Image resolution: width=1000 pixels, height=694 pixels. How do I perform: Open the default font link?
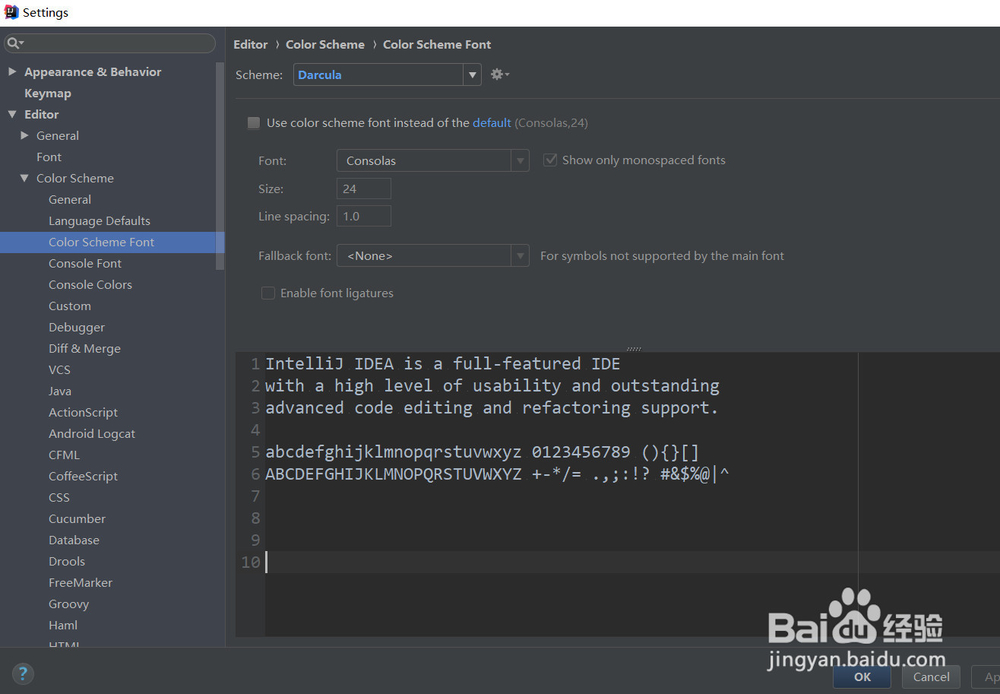(492, 122)
